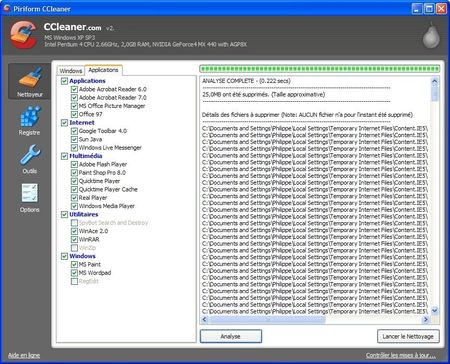Toggle the Google Toolbar 4.0 checkbox
The width and height of the screenshot is (450, 364).
tap(74, 131)
